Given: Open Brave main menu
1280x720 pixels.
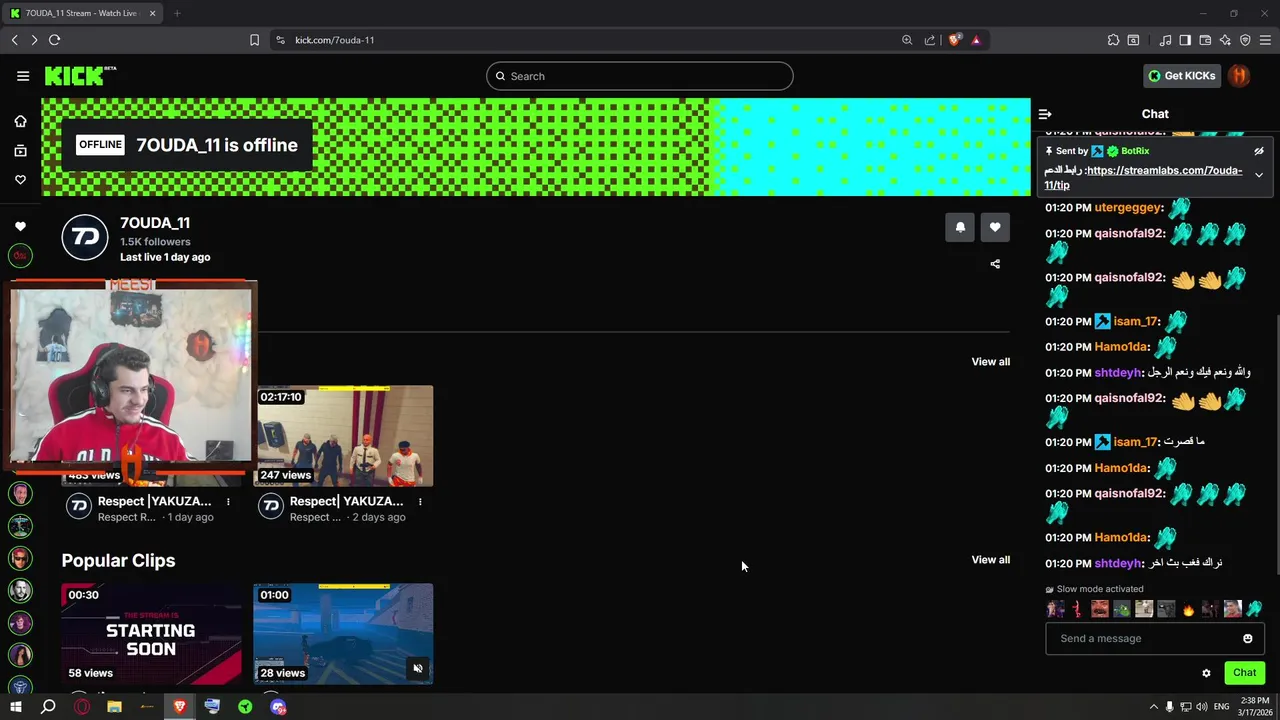Looking at the screenshot, I should (1265, 40).
